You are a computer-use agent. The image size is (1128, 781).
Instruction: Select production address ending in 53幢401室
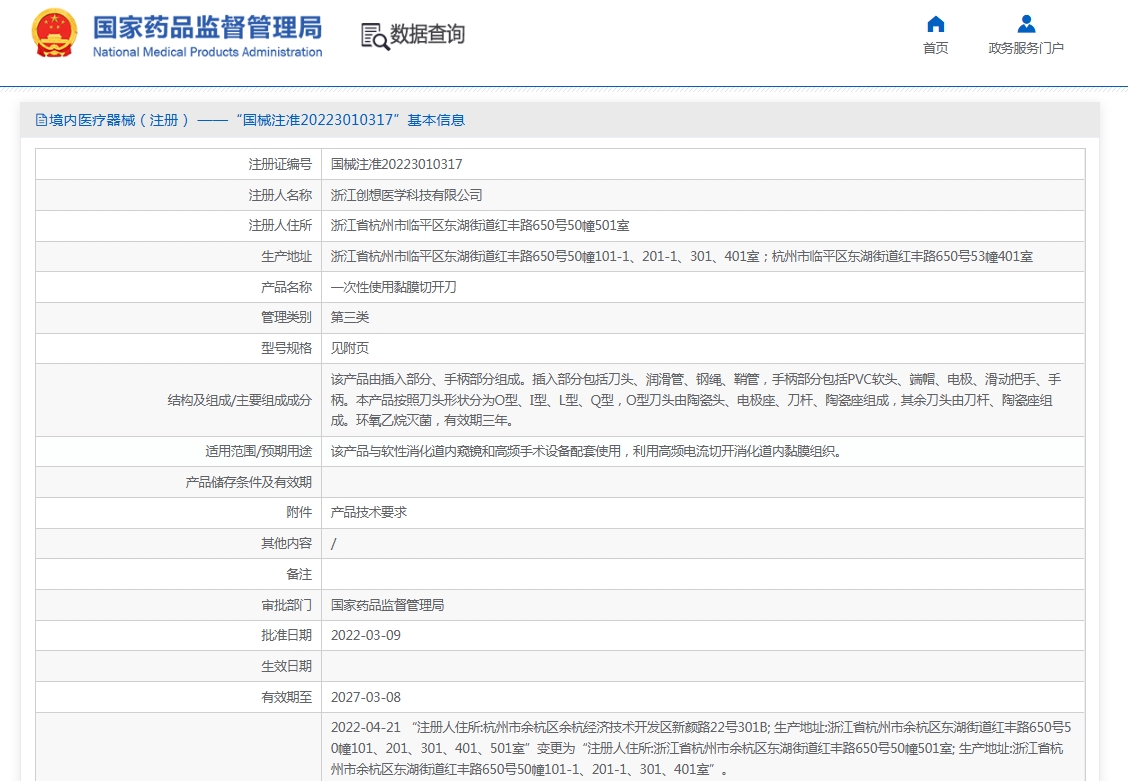(681, 257)
